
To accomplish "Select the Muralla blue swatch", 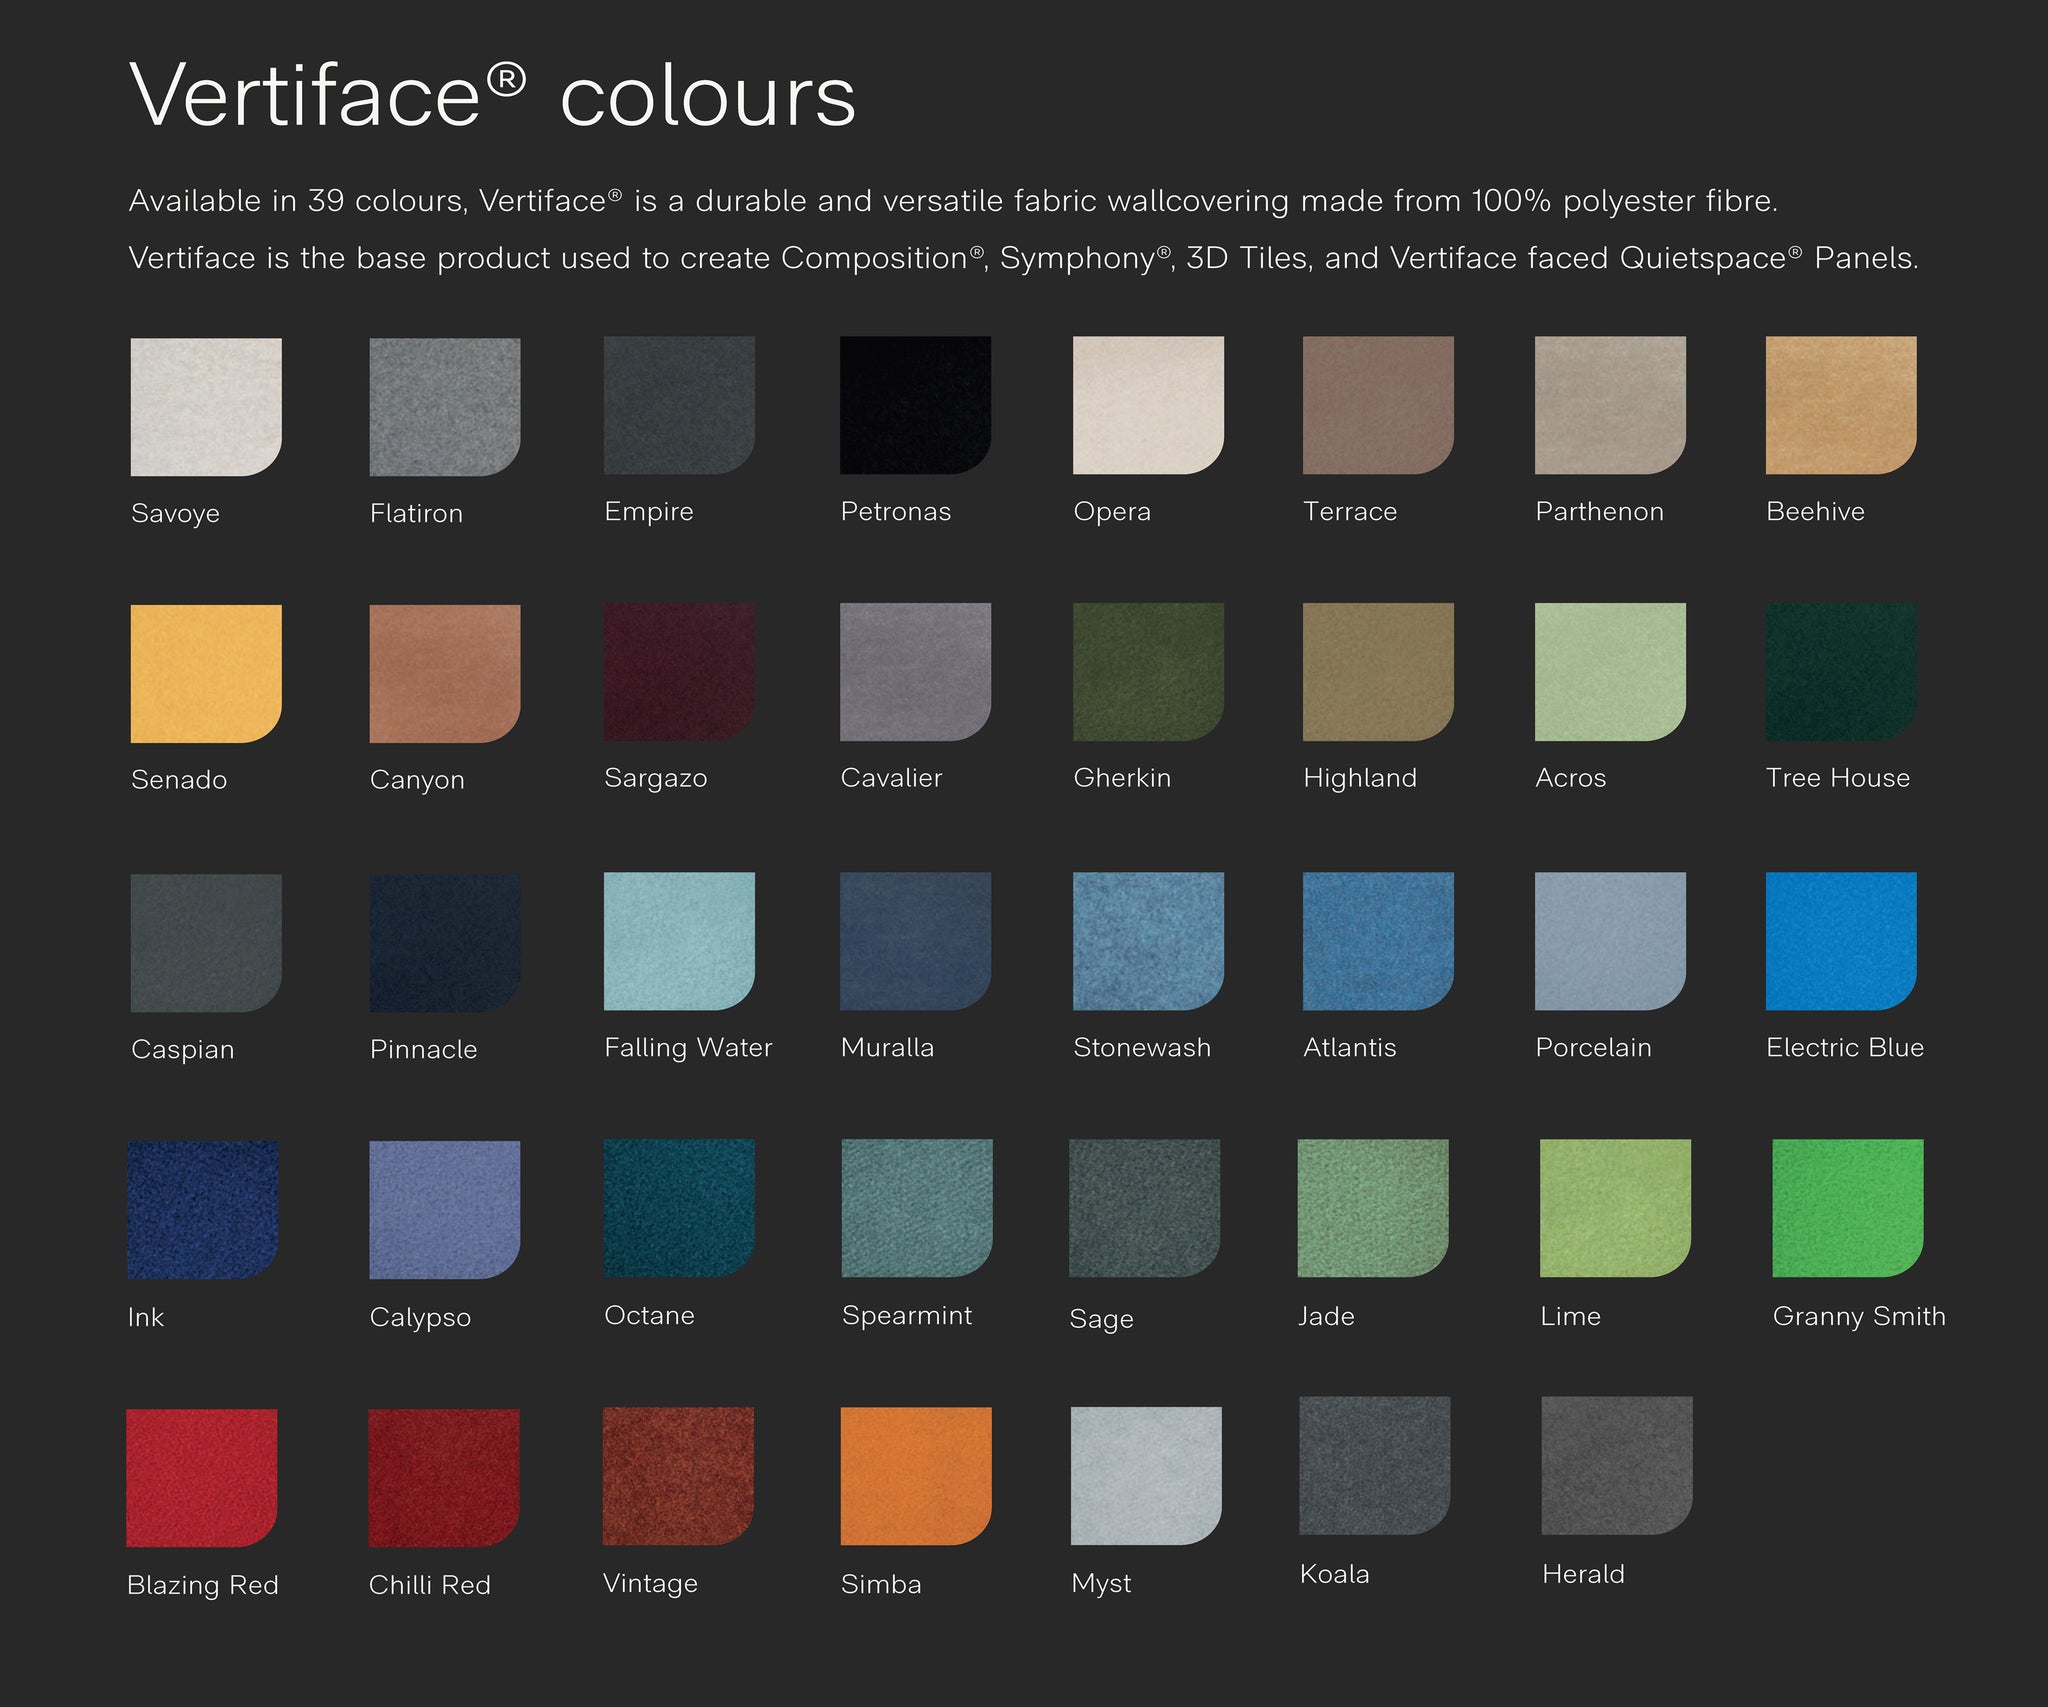I will pyautogui.click(x=915, y=941).
